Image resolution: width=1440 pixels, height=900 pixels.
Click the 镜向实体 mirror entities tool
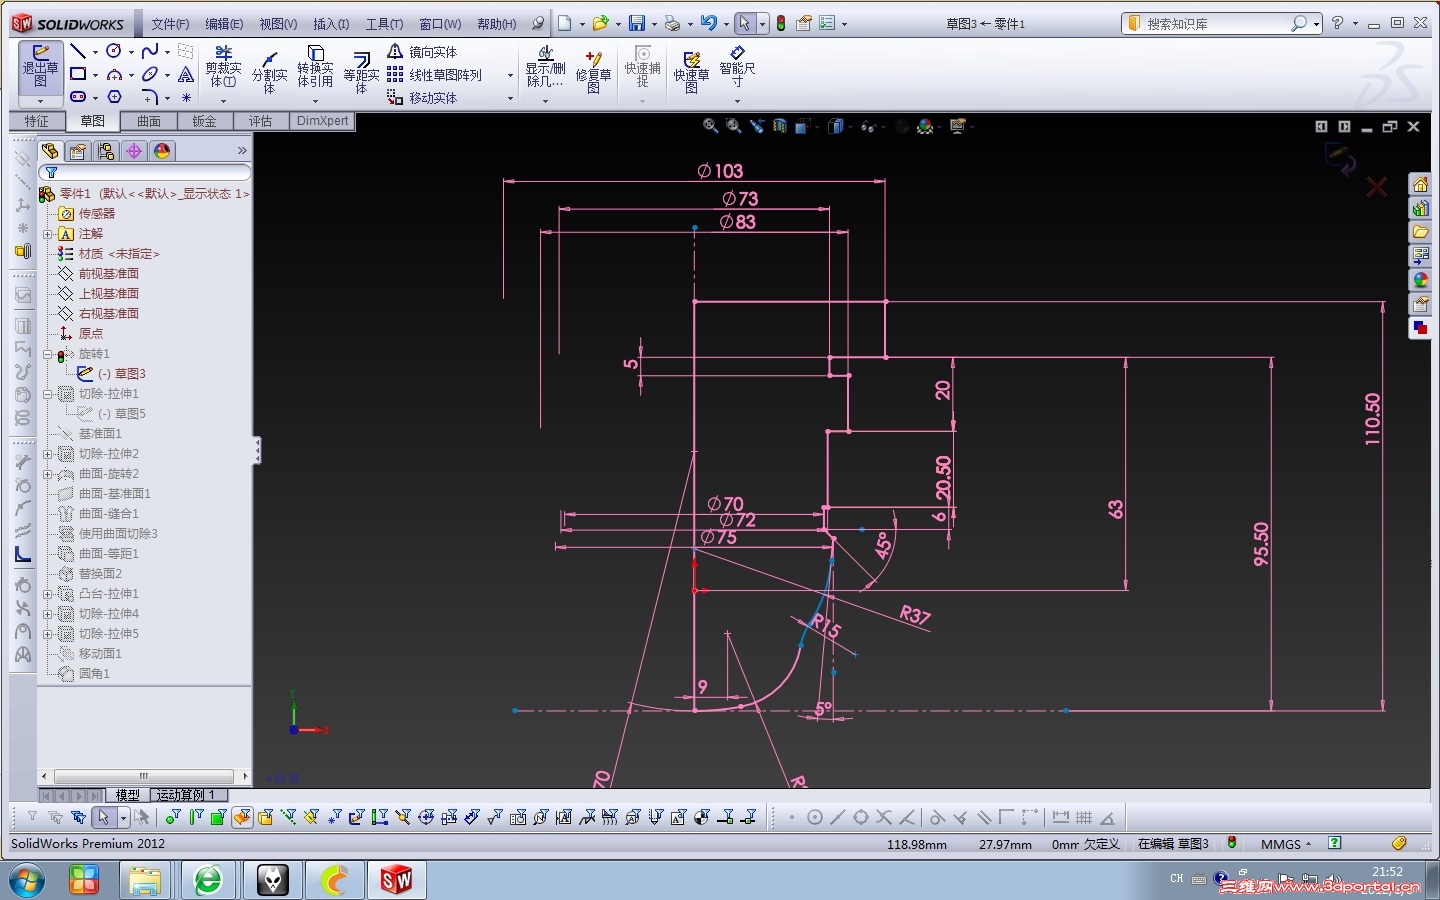pos(422,52)
